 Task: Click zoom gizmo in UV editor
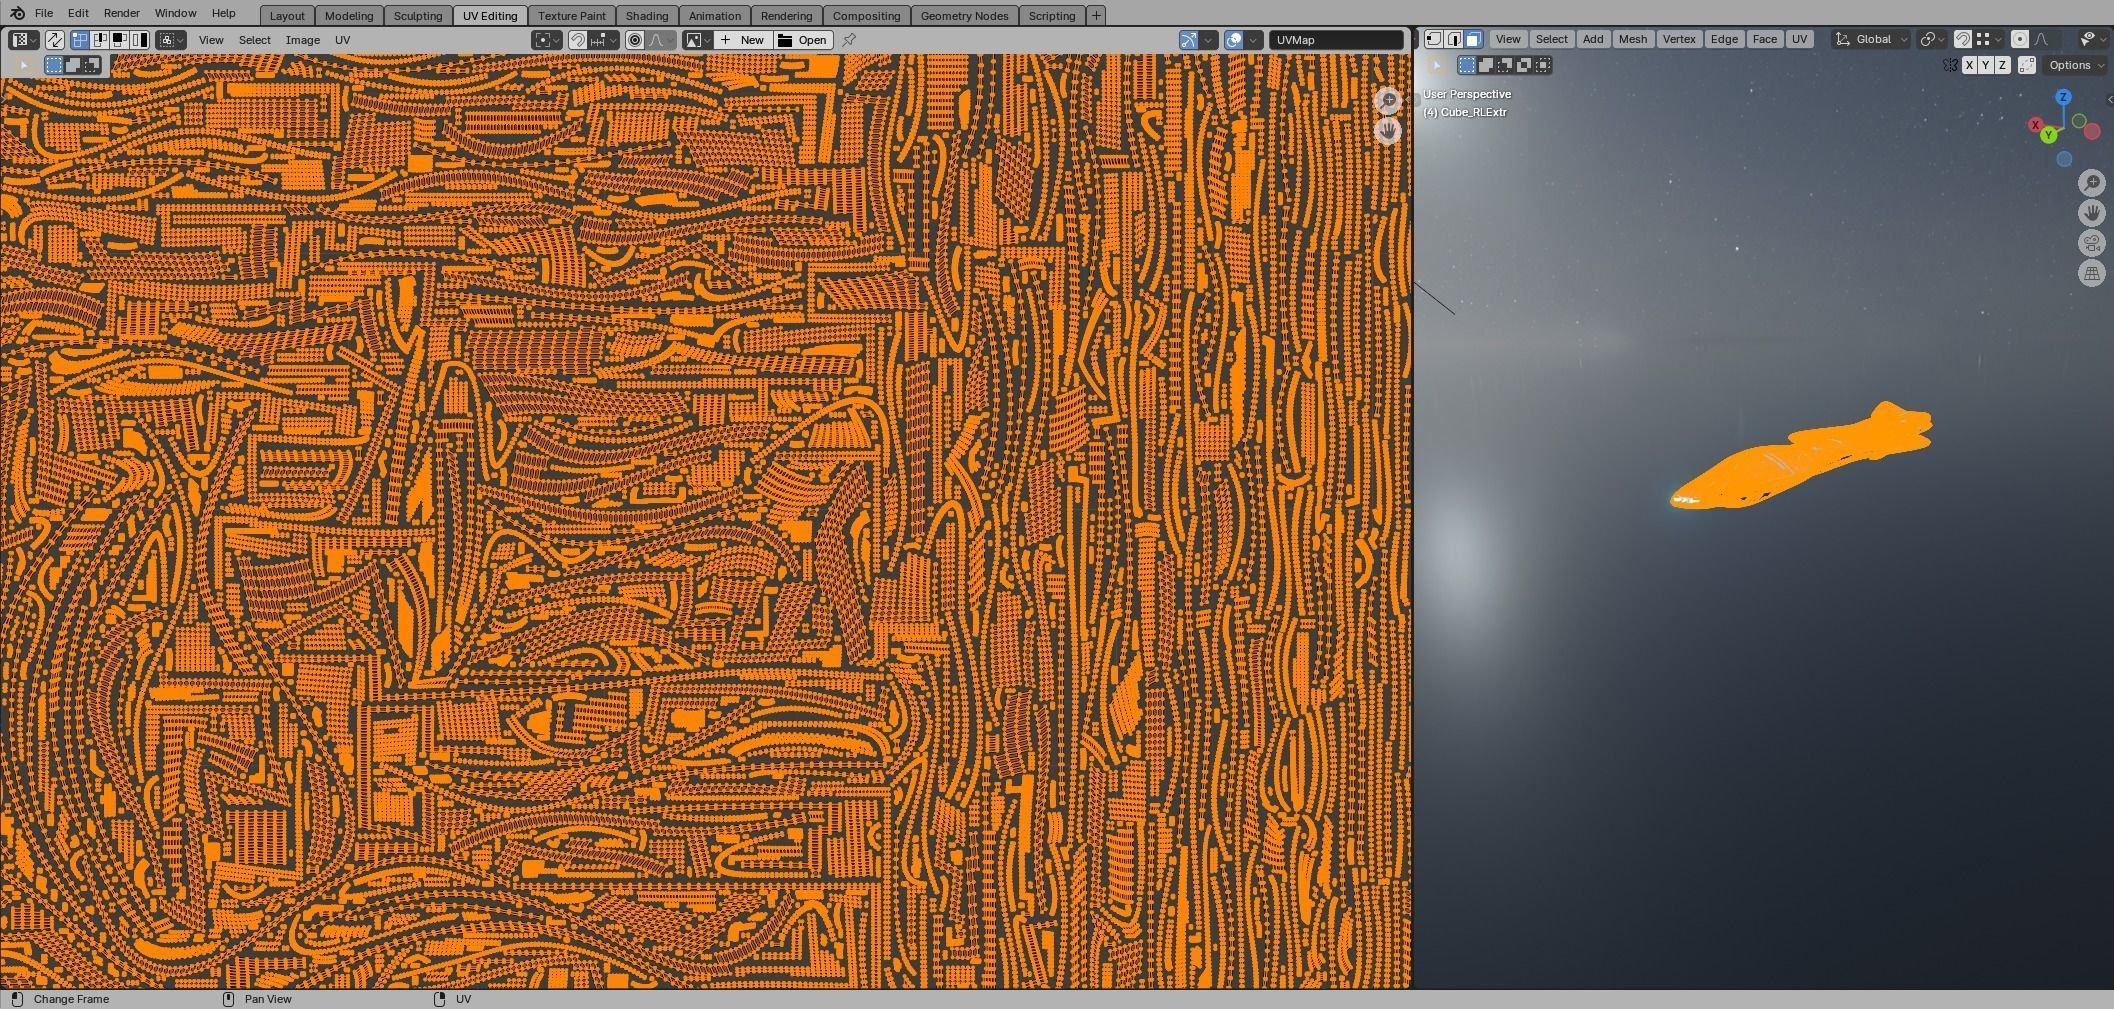click(1388, 101)
